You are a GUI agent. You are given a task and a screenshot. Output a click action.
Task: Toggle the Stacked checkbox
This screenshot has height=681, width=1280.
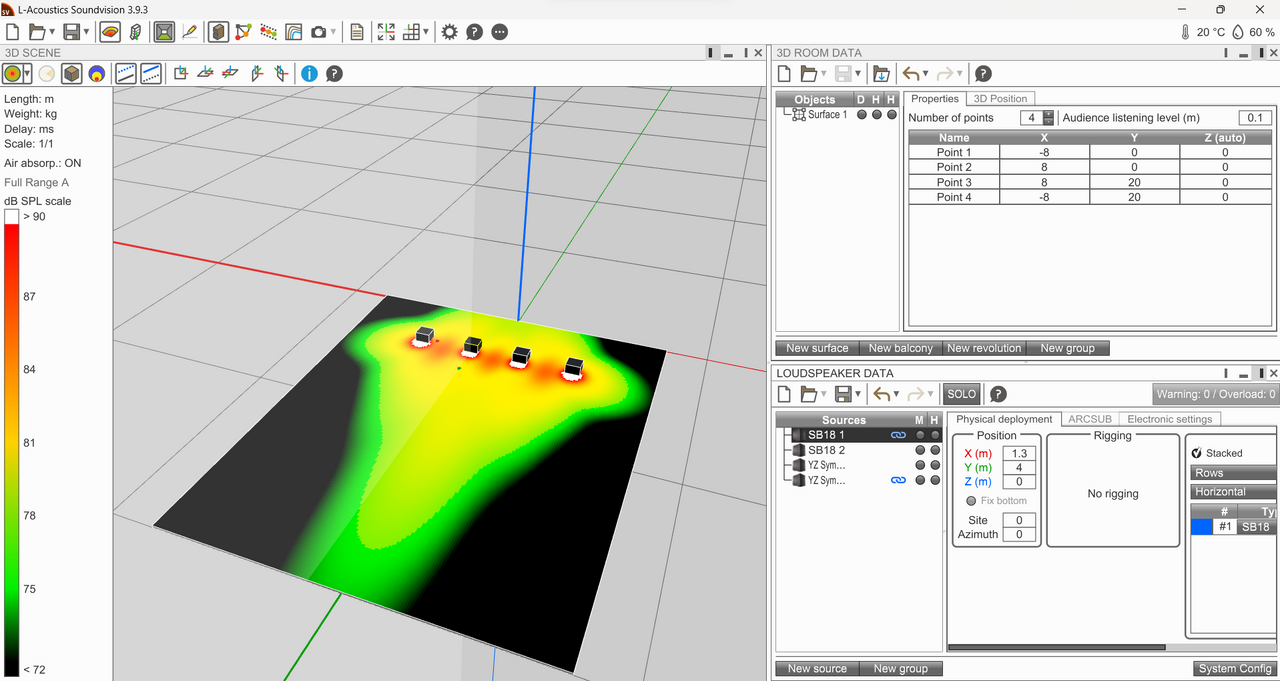click(1197, 453)
